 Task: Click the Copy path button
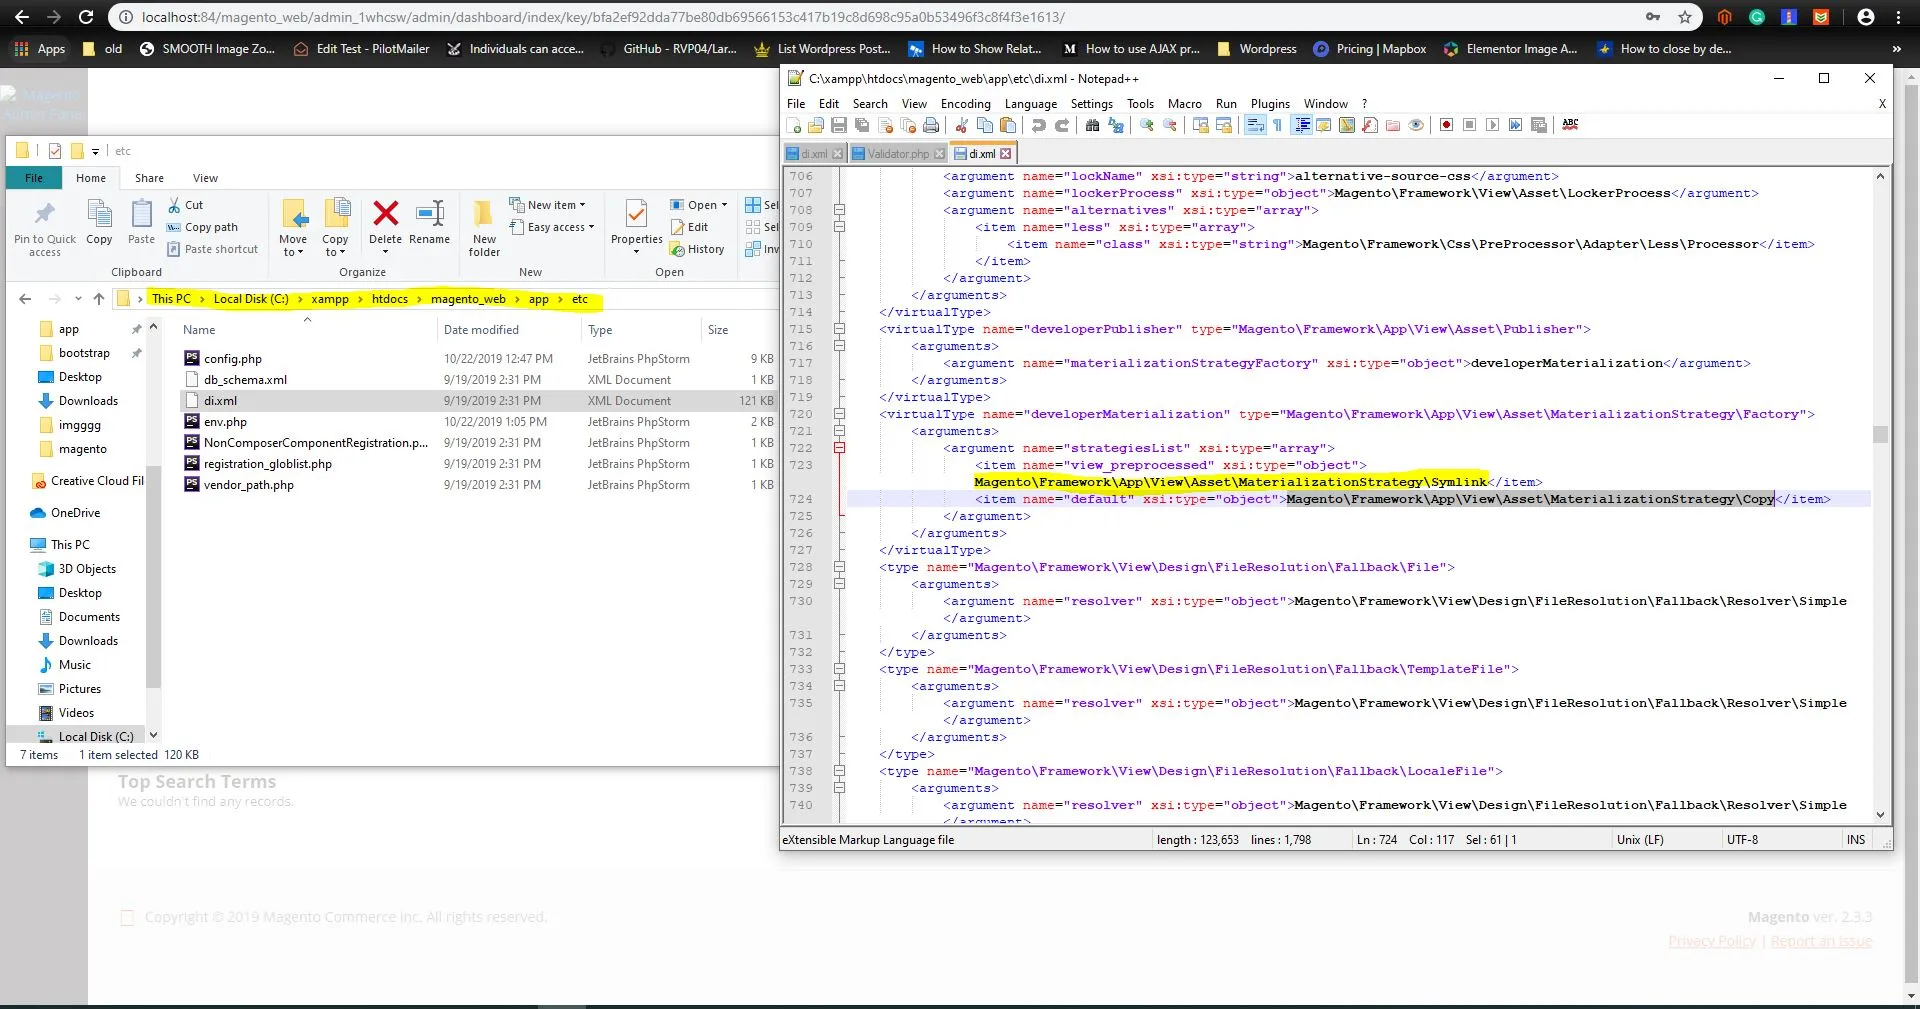210,227
